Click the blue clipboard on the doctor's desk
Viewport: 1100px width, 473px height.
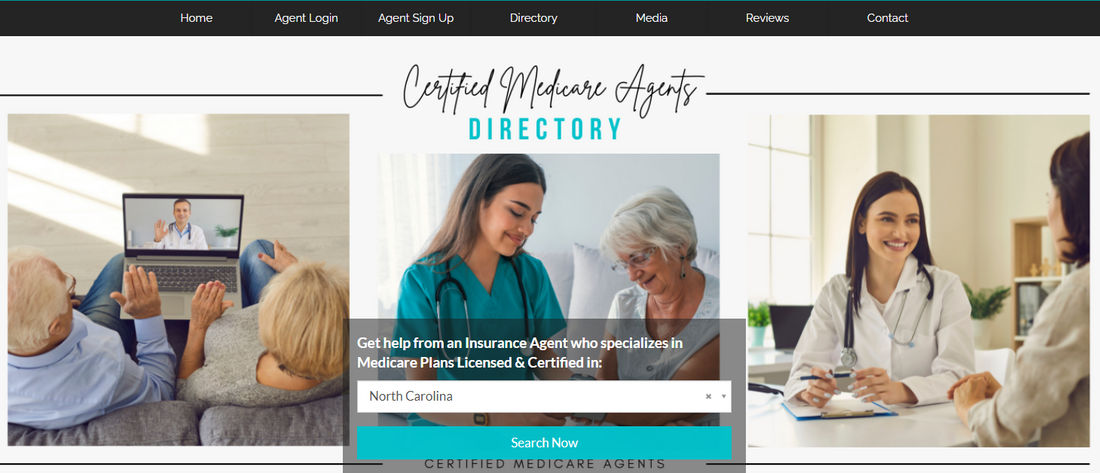tap(838, 408)
